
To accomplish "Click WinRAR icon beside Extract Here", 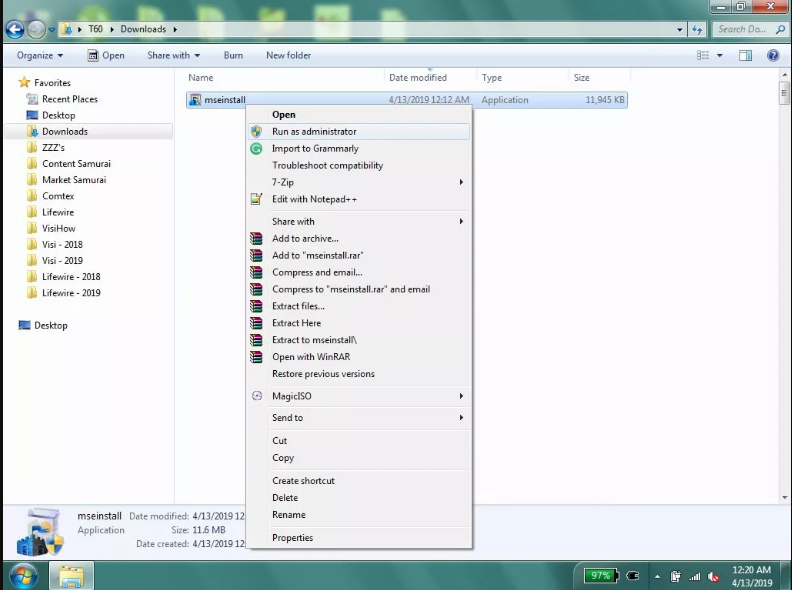I will 257,323.
